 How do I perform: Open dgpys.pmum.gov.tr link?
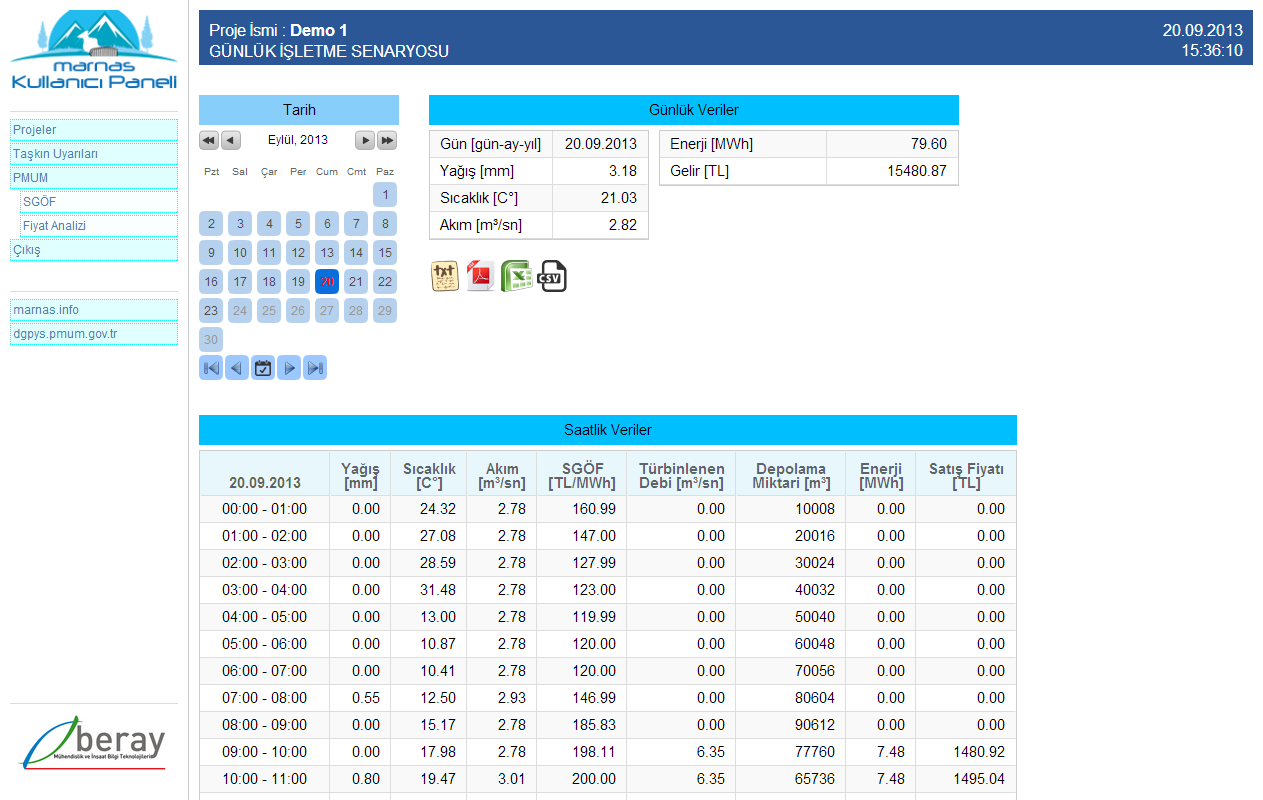click(x=94, y=334)
